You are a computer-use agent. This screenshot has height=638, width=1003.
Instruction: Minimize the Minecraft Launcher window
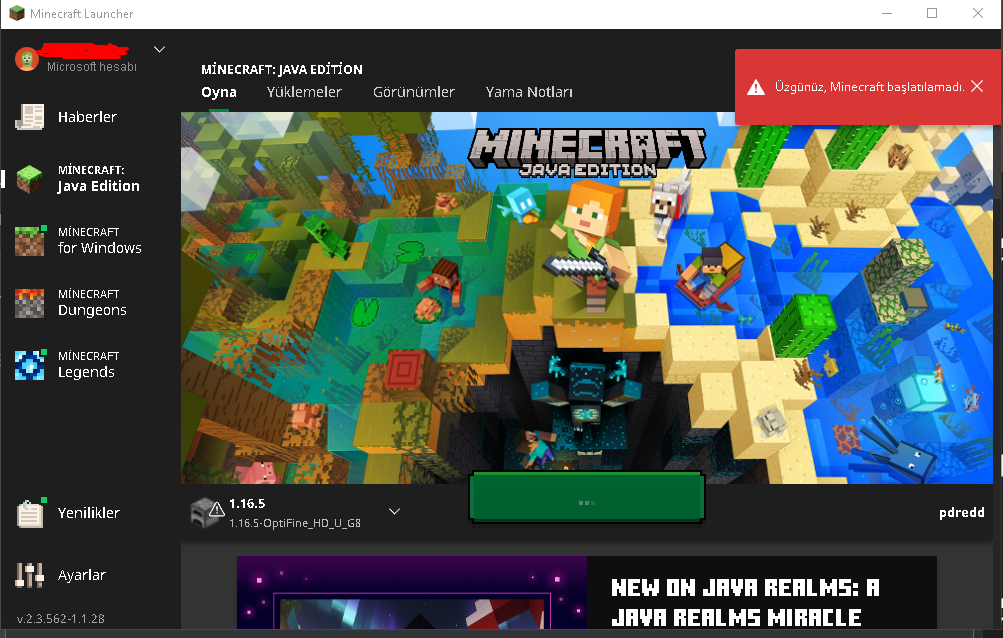click(887, 13)
